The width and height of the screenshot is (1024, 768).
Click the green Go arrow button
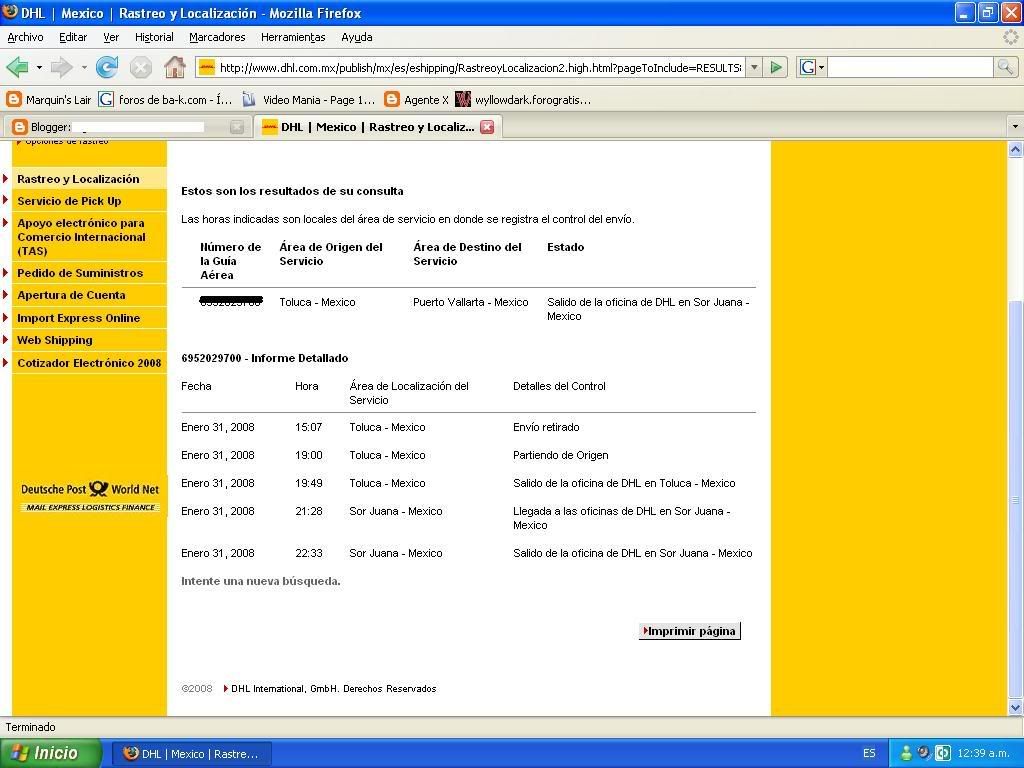(776, 67)
